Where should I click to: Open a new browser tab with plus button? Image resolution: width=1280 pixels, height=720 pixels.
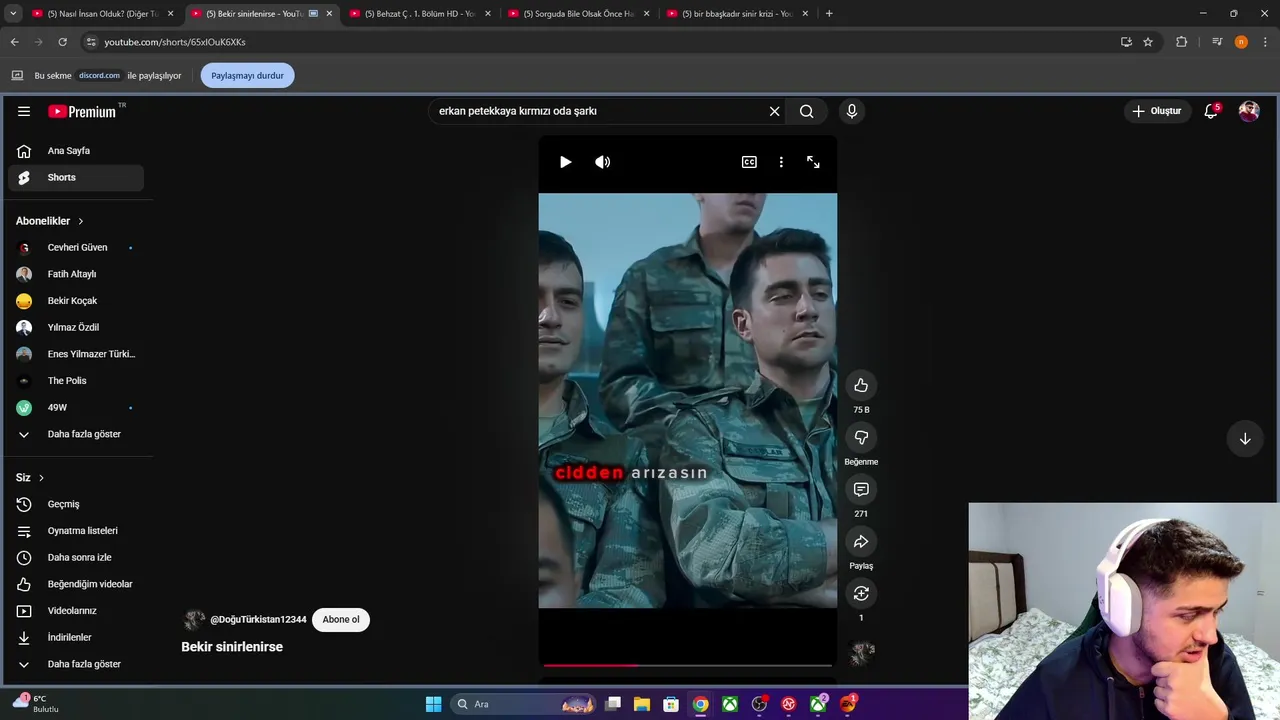pyautogui.click(x=829, y=14)
